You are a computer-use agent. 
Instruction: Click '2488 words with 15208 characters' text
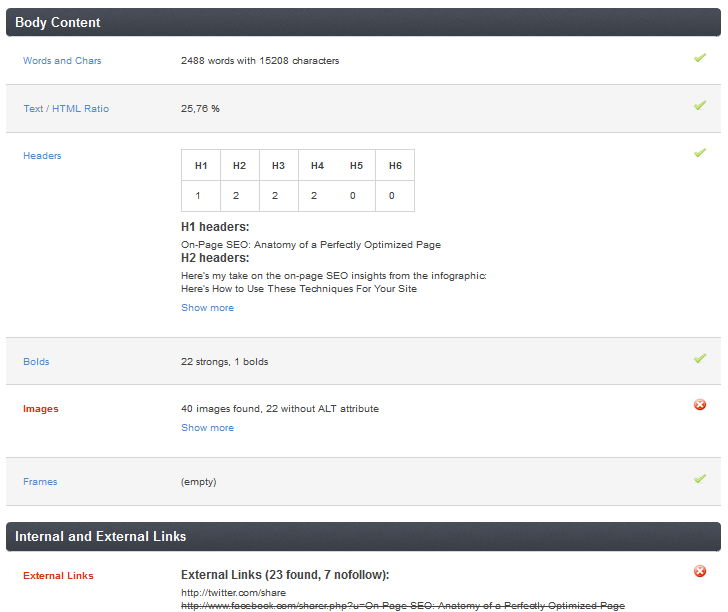tap(260, 61)
